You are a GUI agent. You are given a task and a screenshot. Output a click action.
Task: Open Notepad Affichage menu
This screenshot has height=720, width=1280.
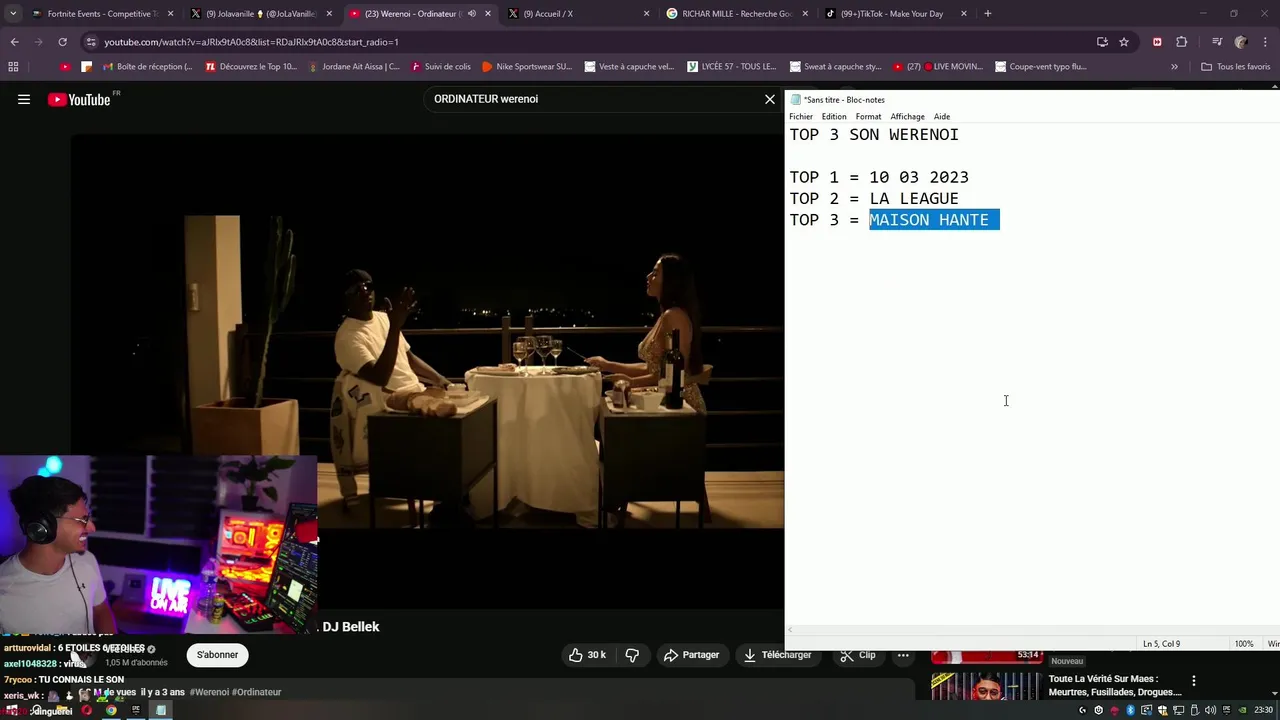point(907,117)
